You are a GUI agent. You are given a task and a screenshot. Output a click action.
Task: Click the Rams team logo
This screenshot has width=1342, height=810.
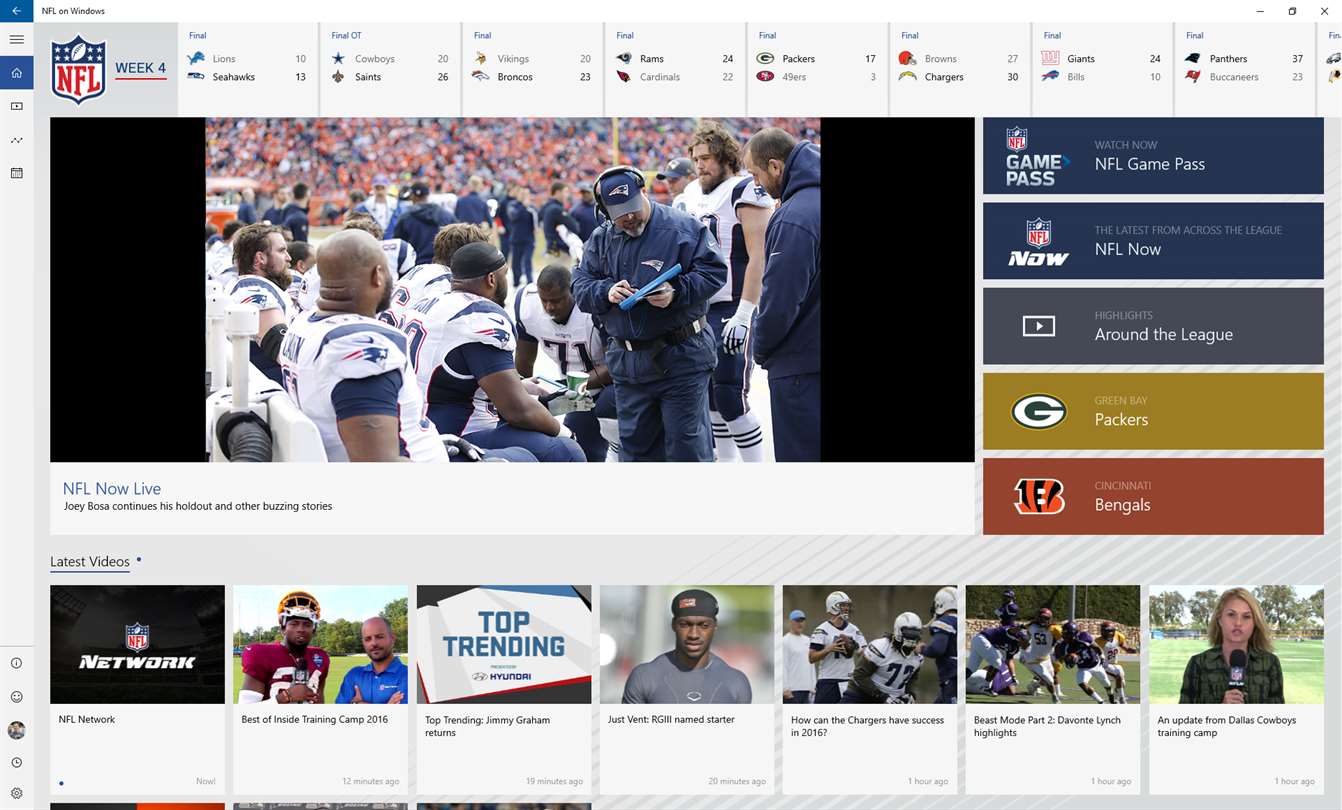tap(624, 59)
